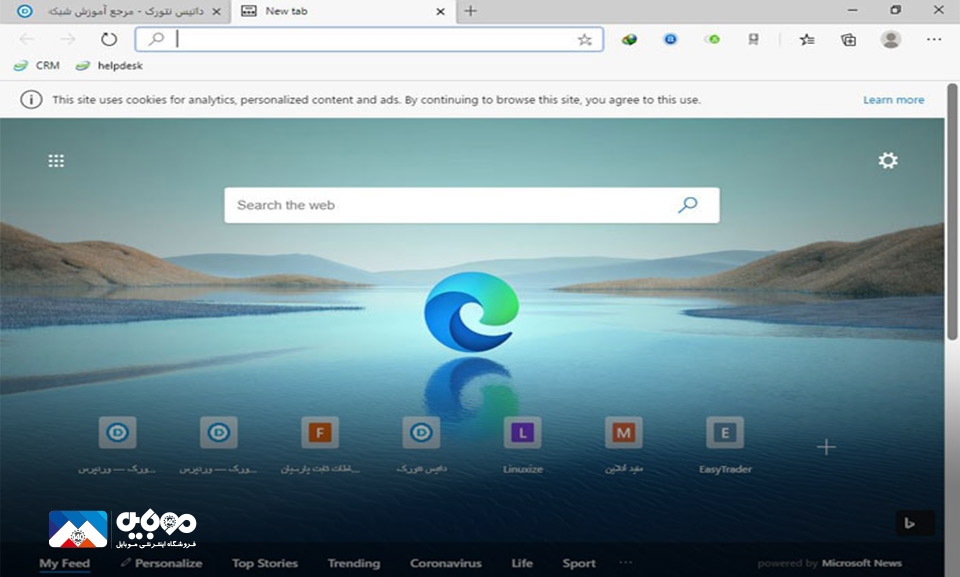The image size is (960, 577).
Task: Open the CRM bookmark
Action: click(37, 66)
